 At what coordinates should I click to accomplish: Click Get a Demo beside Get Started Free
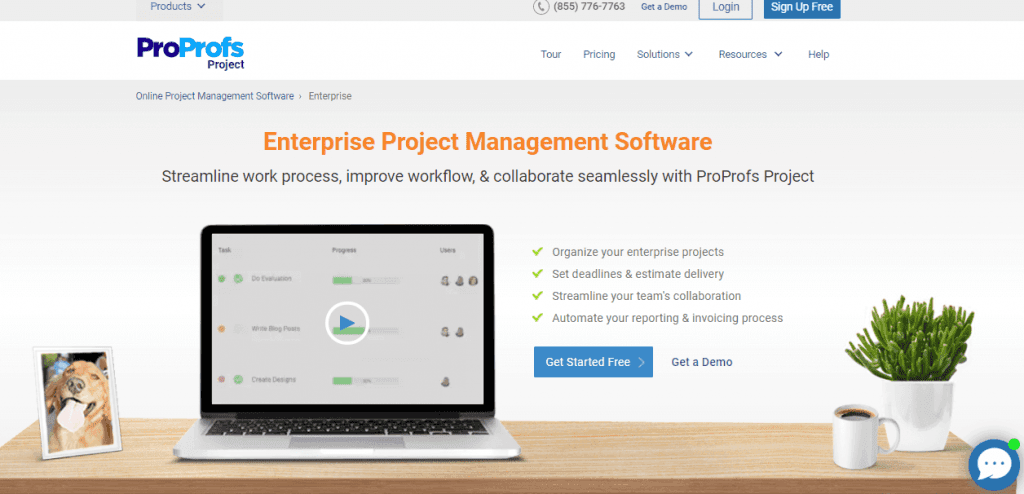click(702, 362)
